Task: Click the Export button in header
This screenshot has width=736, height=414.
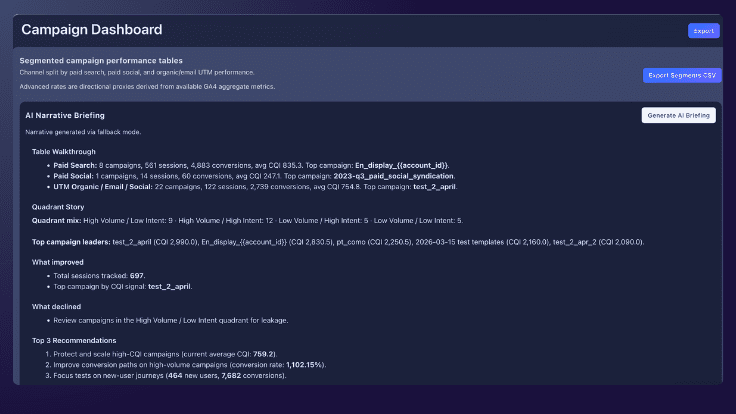Action: pyautogui.click(x=703, y=31)
